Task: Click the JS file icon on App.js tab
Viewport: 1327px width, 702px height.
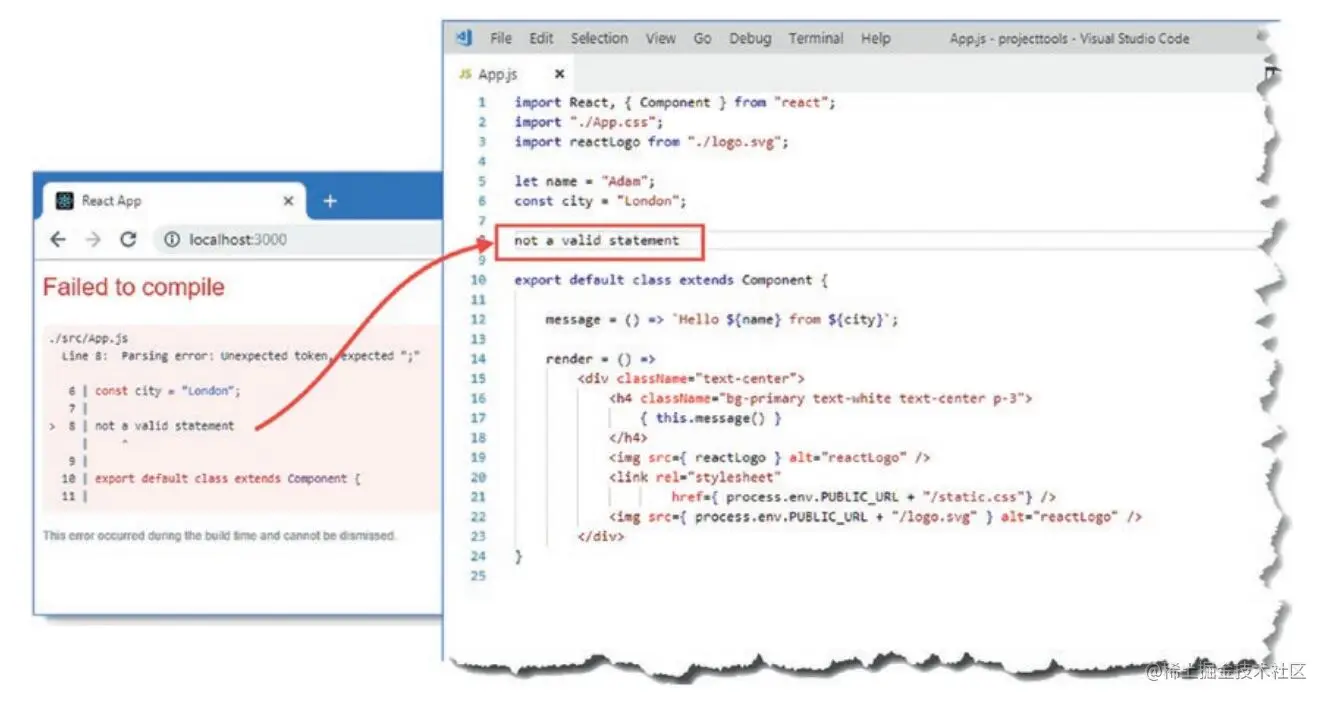Action: pos(465,74)
